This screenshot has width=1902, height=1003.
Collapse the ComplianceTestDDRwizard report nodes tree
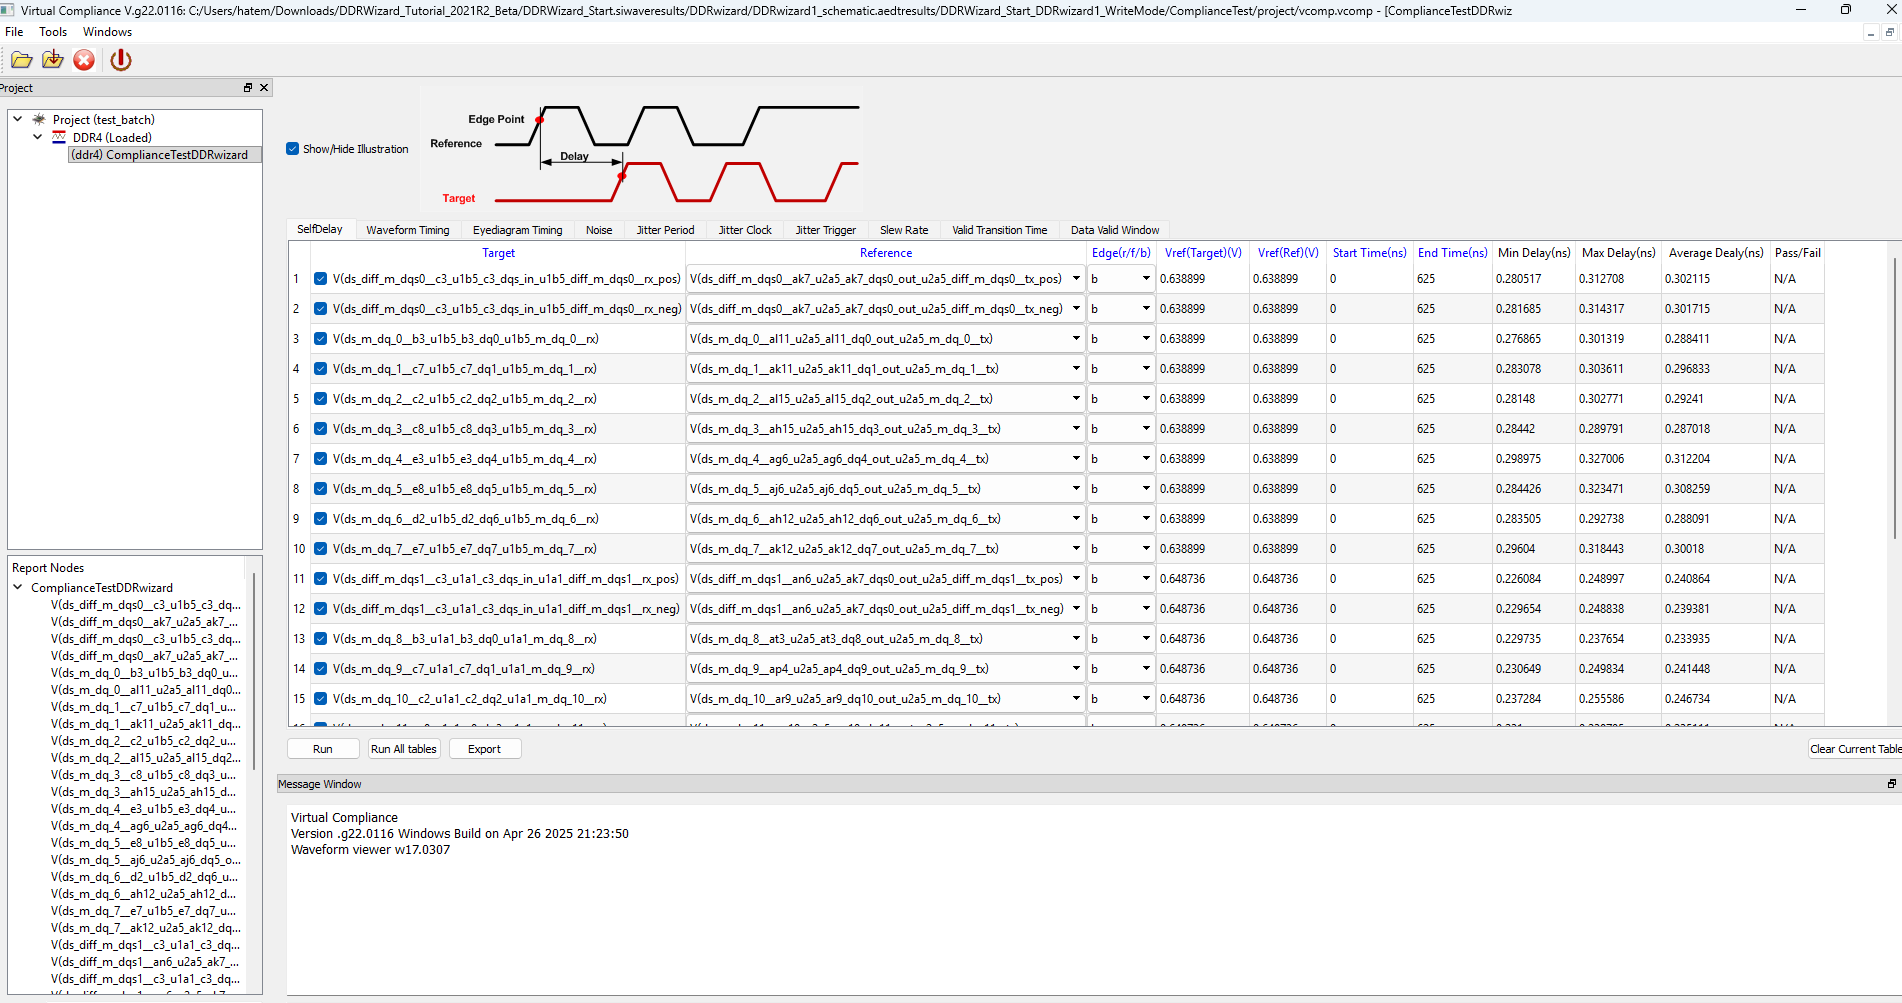coord(18,587)
